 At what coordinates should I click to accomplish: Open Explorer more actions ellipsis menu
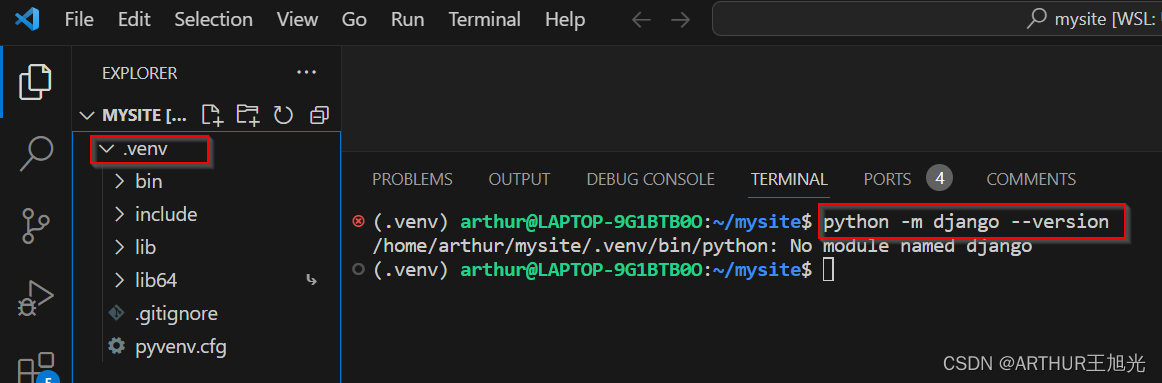(306, 73)
